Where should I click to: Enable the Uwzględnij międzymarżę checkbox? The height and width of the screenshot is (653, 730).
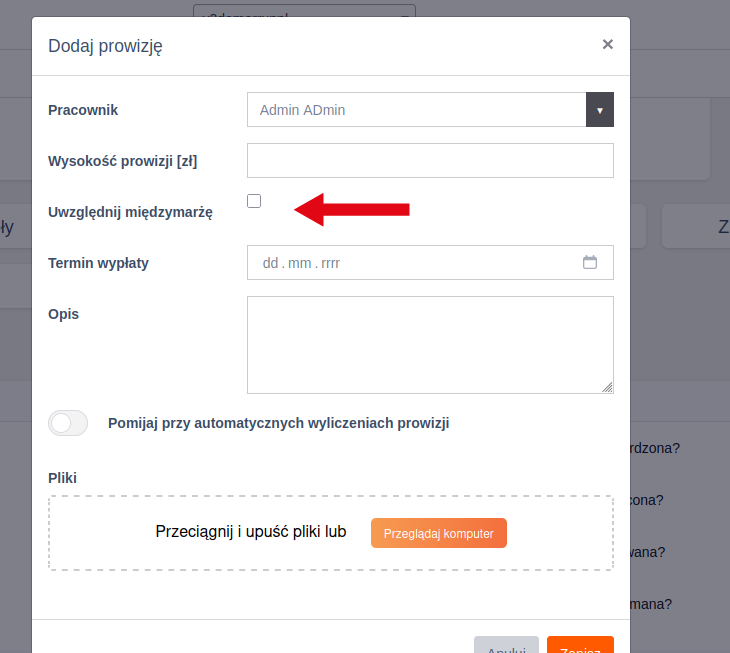(x=254, y=201)
